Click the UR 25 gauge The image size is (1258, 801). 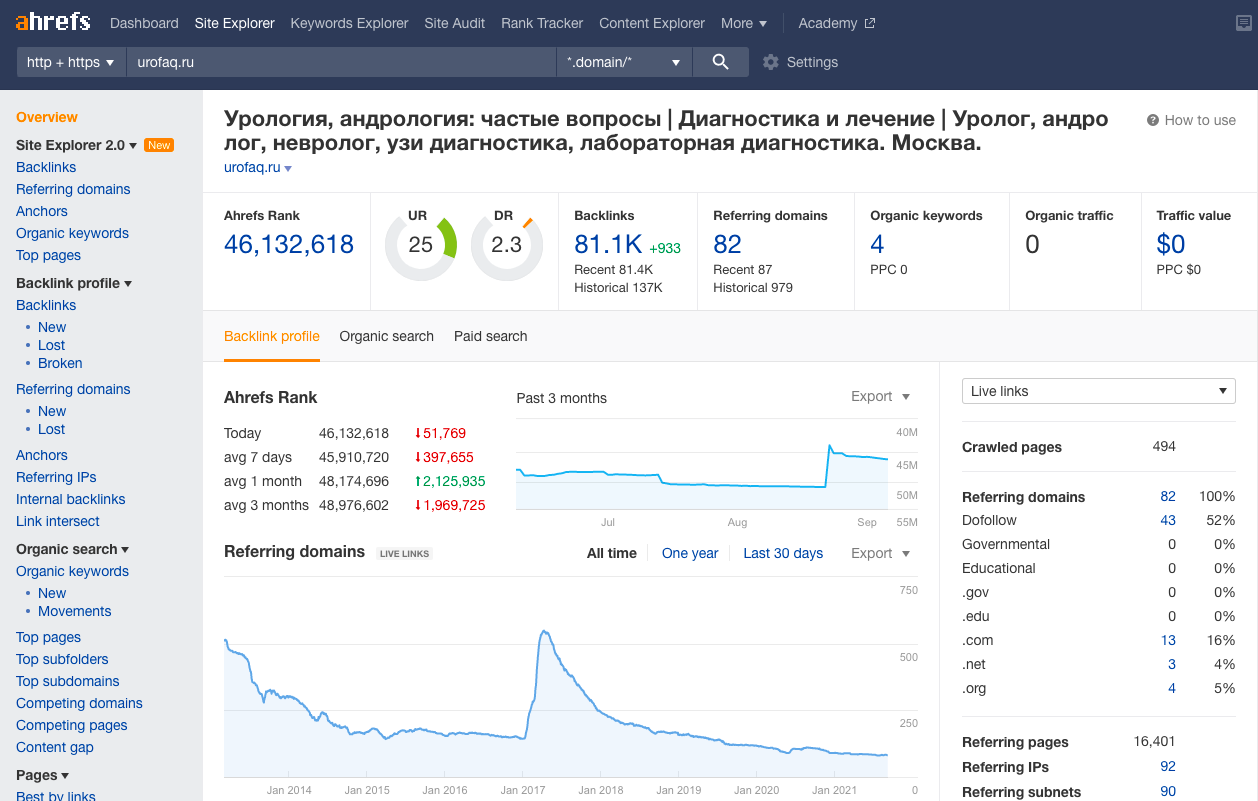(x=421, y=245)
